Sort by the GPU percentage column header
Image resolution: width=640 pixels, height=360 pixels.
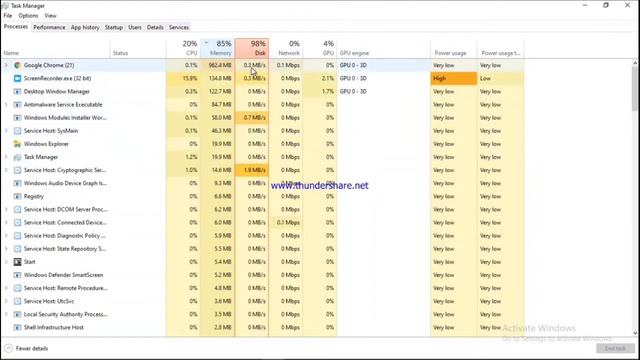coord(320,48)
